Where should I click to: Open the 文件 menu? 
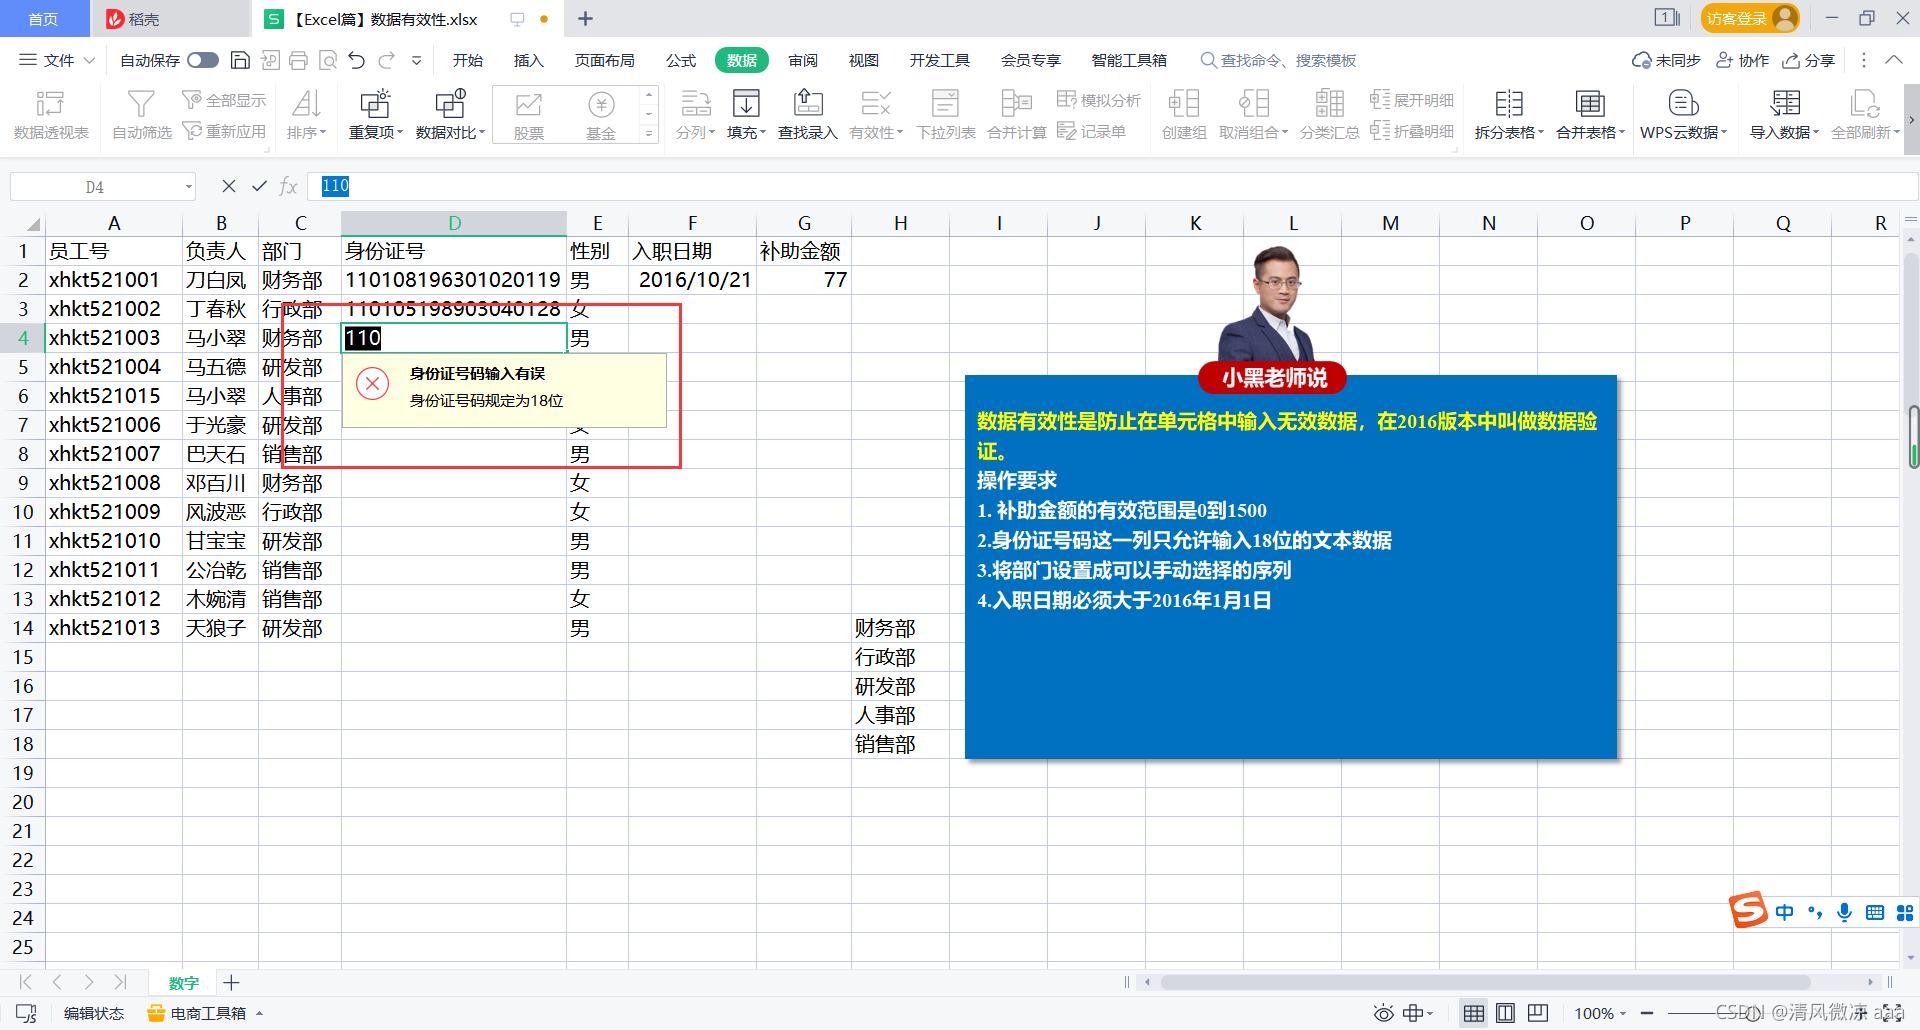click(x=57, y=60)
